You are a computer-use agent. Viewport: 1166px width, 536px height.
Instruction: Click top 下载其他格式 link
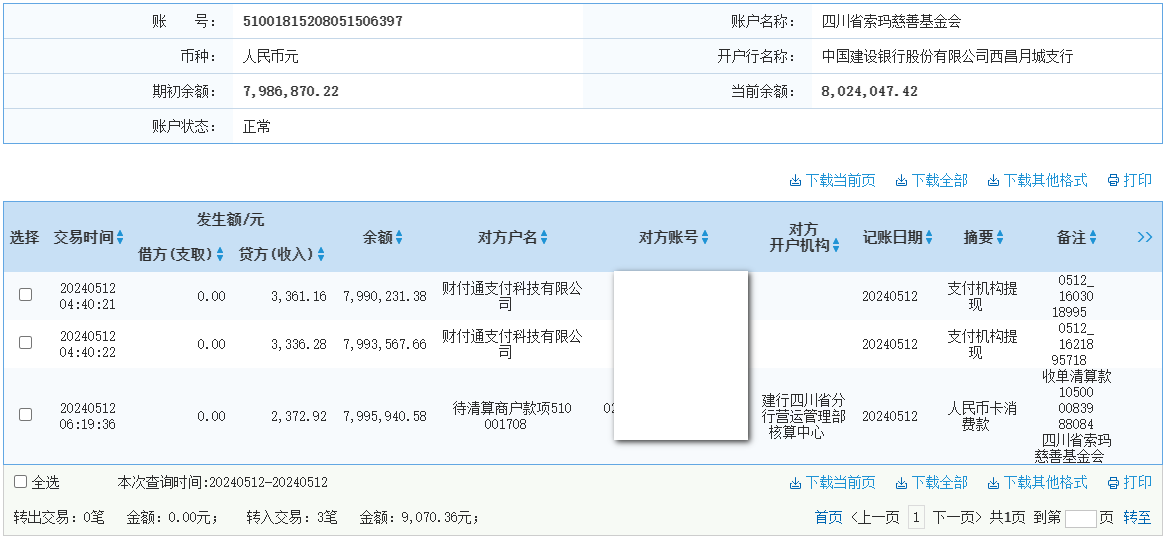coord(1037,181)
